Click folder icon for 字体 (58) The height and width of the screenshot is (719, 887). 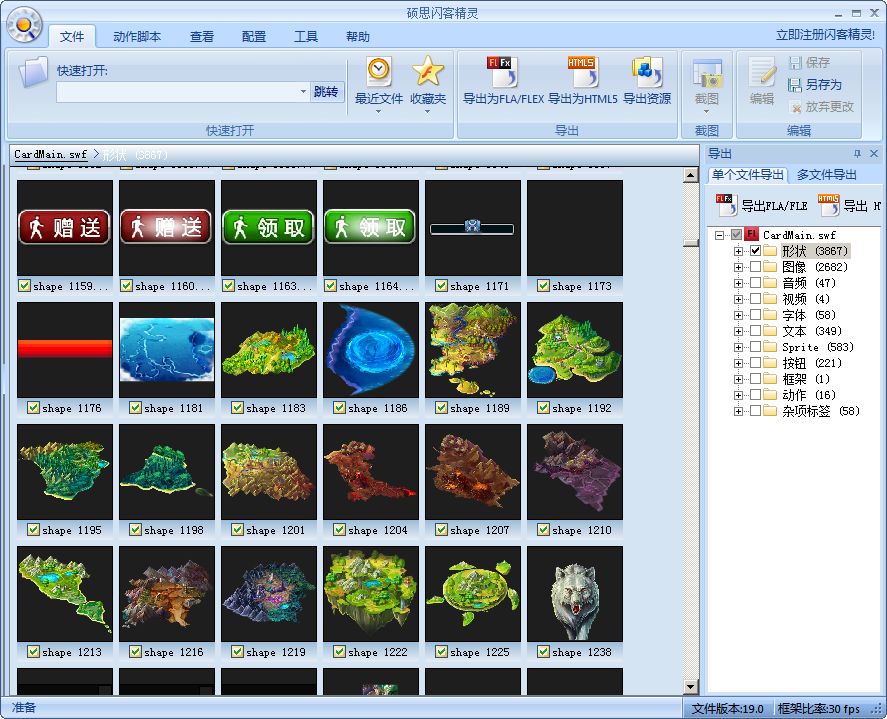(769, 315)
